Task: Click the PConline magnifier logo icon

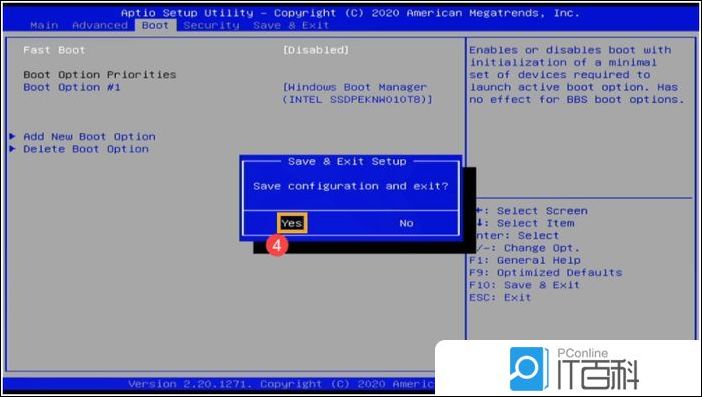Action: 529,369
